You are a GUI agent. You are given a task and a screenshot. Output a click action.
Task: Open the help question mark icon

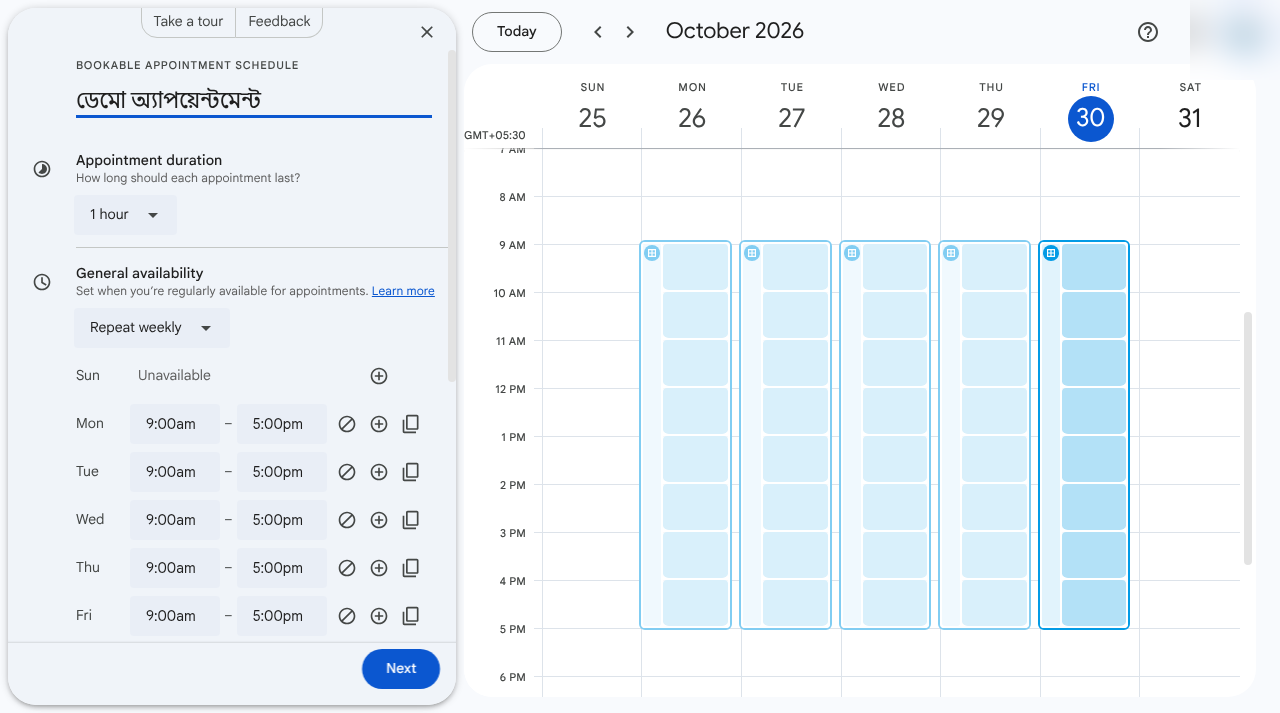coord(1148,32)
